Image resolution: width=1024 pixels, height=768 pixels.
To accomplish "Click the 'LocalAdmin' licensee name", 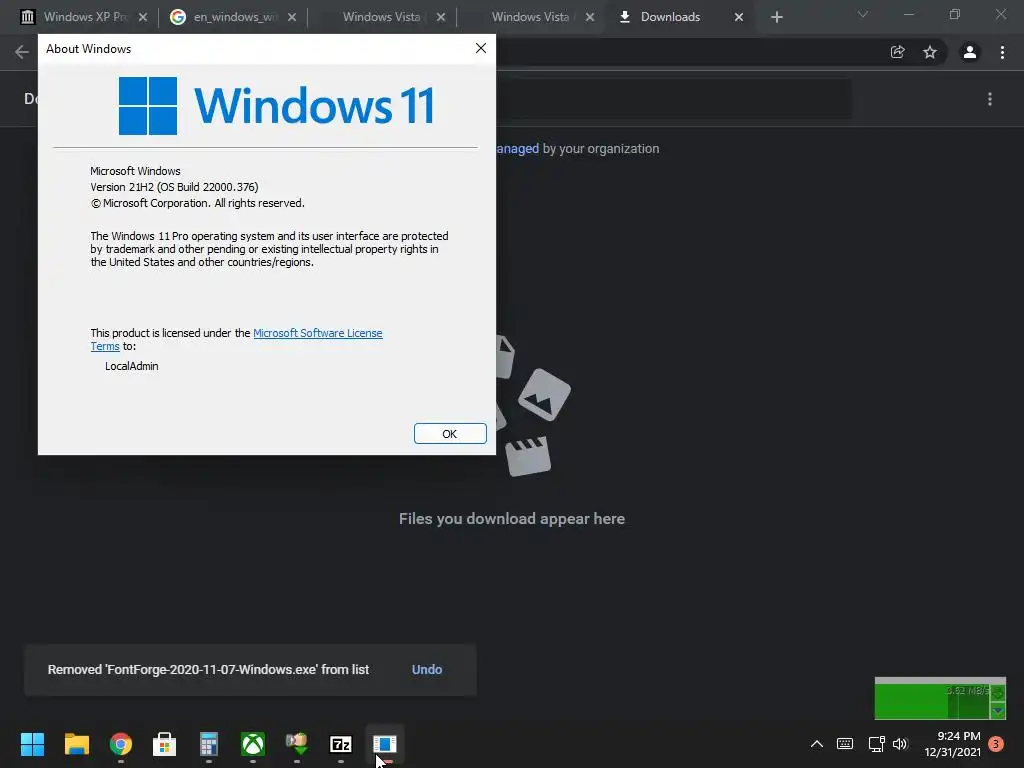I will pyautogui.click(x=132, y=366).
